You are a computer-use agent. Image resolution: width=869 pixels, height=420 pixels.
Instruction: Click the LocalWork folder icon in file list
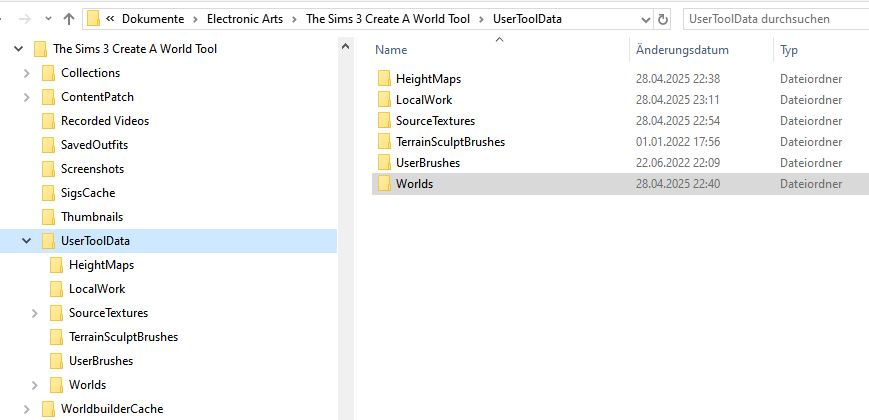384,100
